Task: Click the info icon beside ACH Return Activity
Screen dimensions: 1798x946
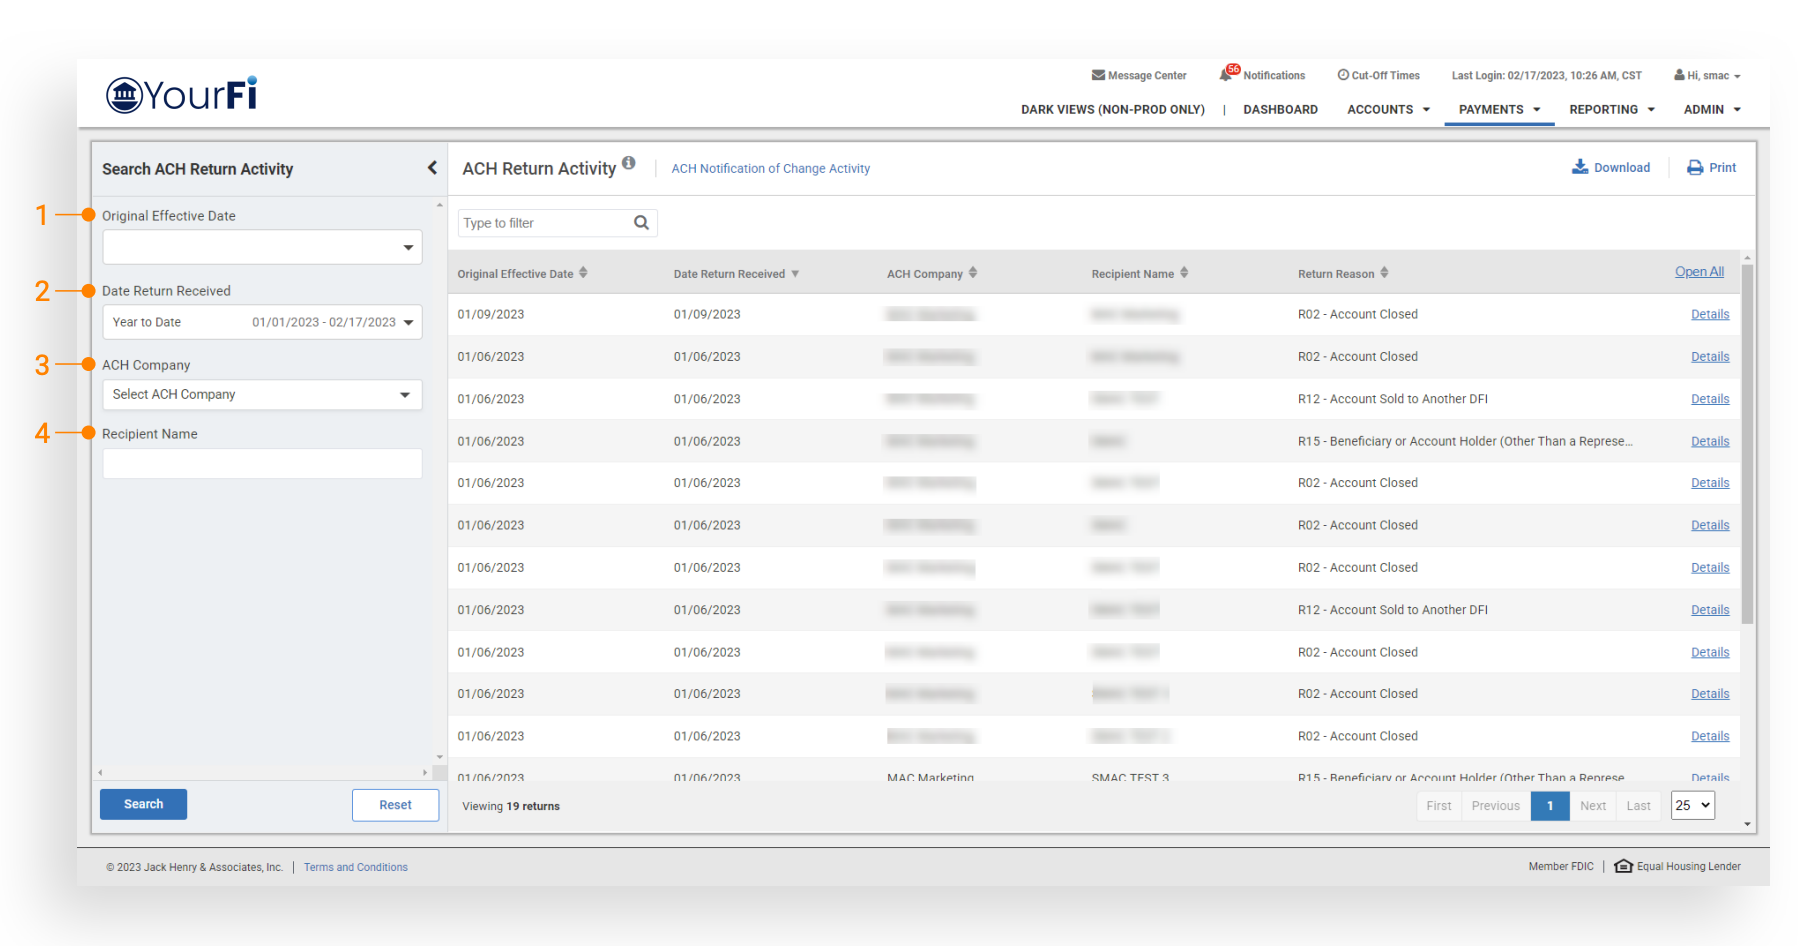Action: click(x=629, y=163)
